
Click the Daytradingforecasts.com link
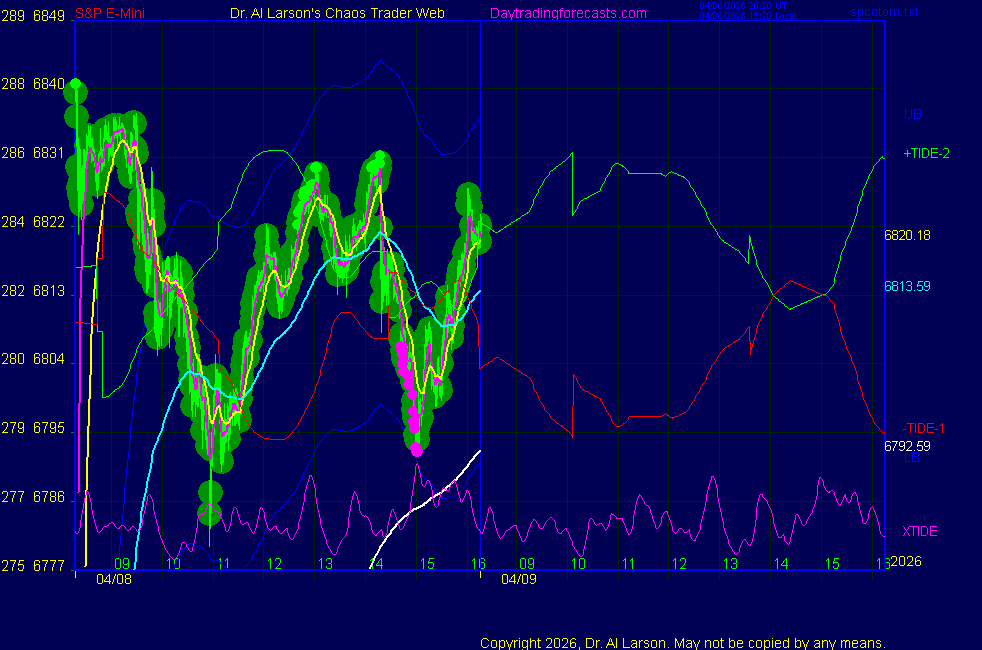point(567,13)
